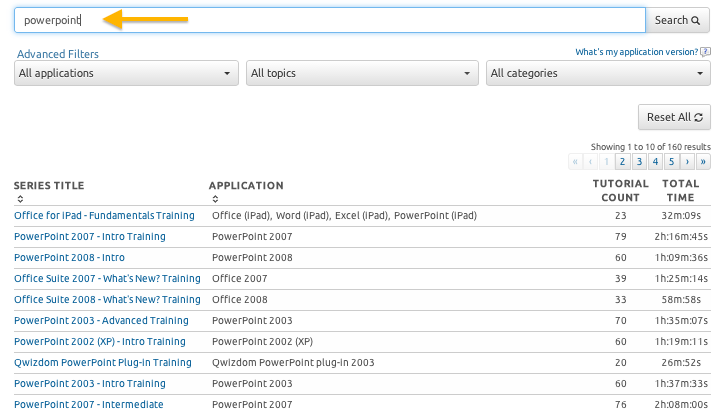
Task: Open the All categories dropdown
Action: coord(598,73)
